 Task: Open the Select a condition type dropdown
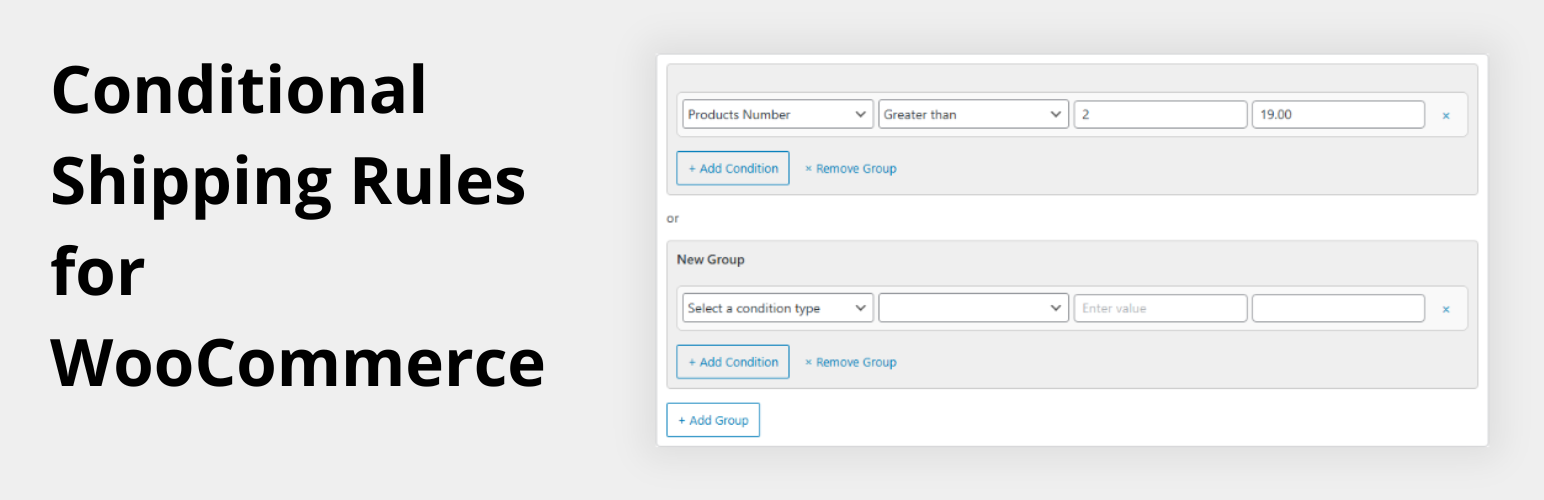click(x=777, y=309)
